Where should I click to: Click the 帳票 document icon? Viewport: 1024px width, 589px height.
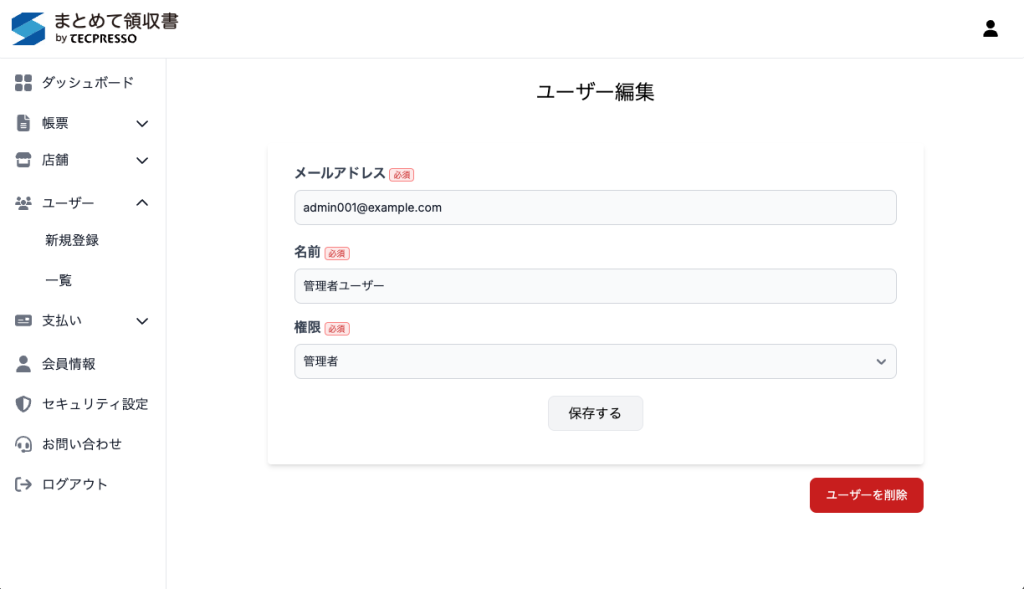click(x=24, y=123)
